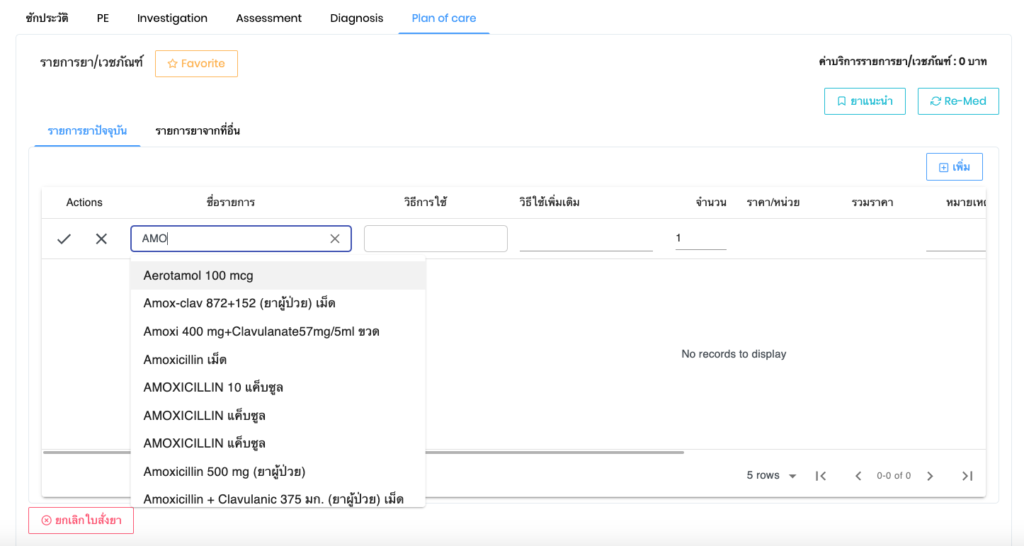Screen dimensions: 1024x546
Task: Choose Aerotamol 100 mcg from the list
Action: coord(198,275)
